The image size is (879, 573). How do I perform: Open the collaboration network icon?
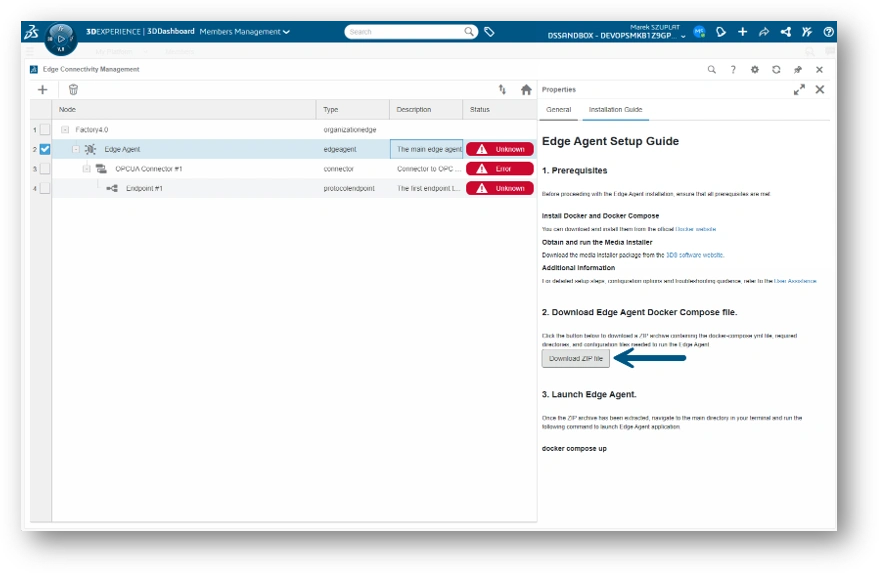click(x=785, y=32)
